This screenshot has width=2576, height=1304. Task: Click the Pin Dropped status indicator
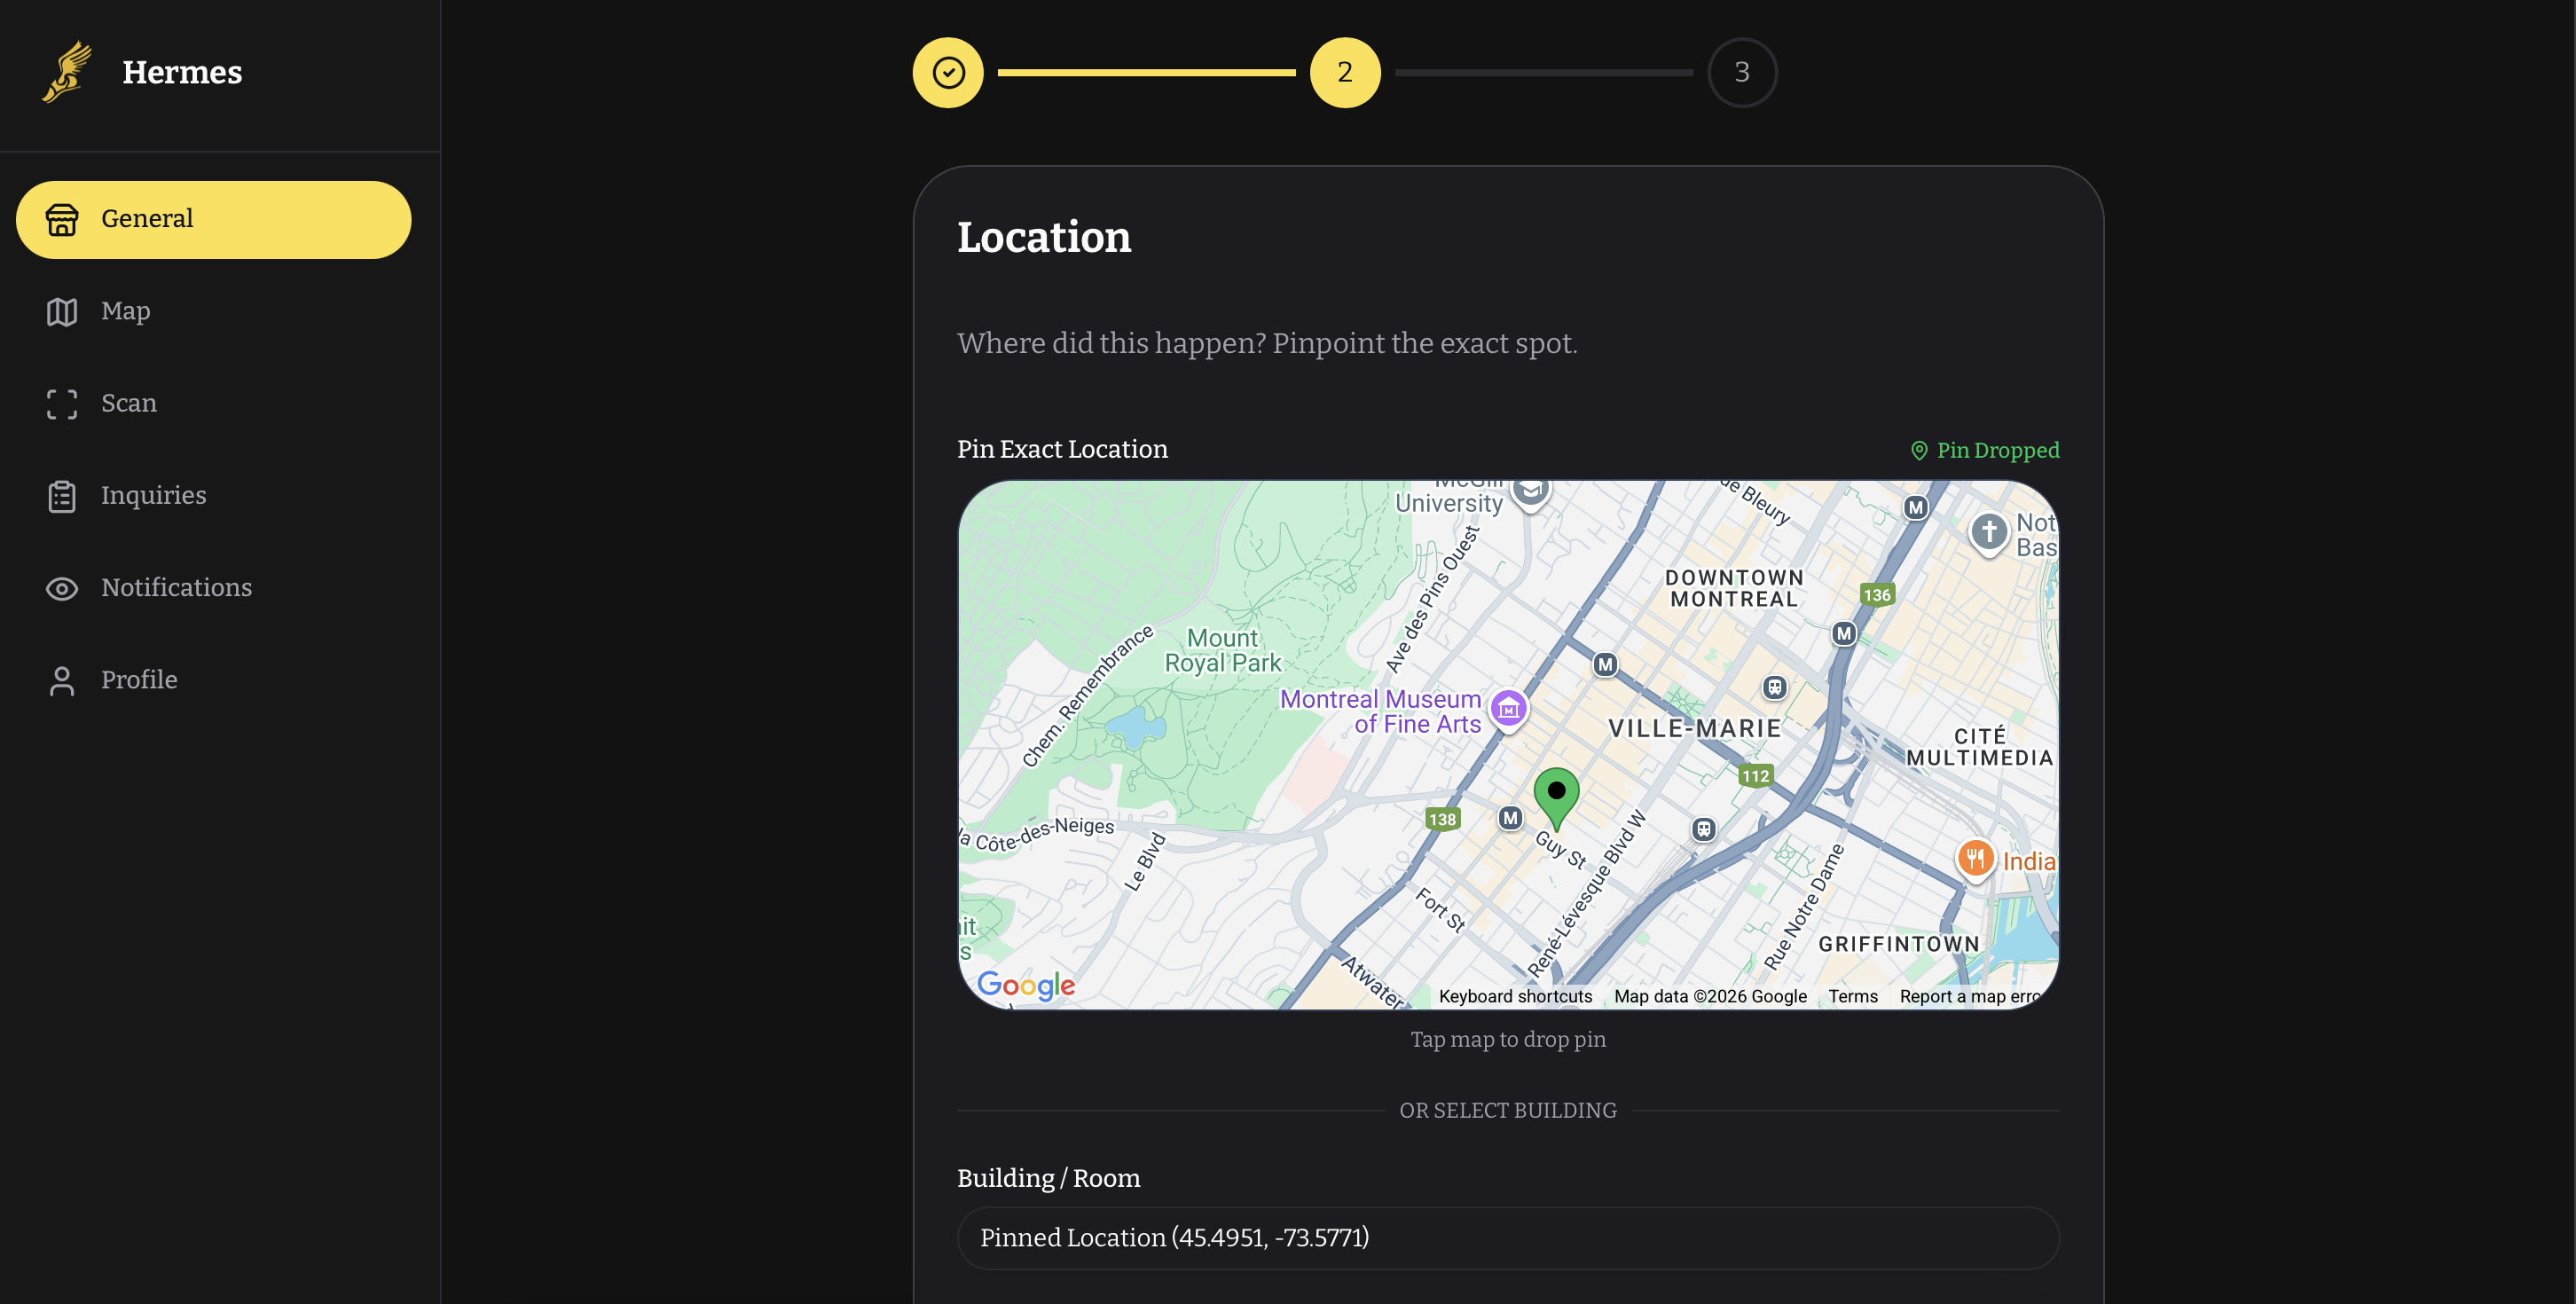point(1984,450)
